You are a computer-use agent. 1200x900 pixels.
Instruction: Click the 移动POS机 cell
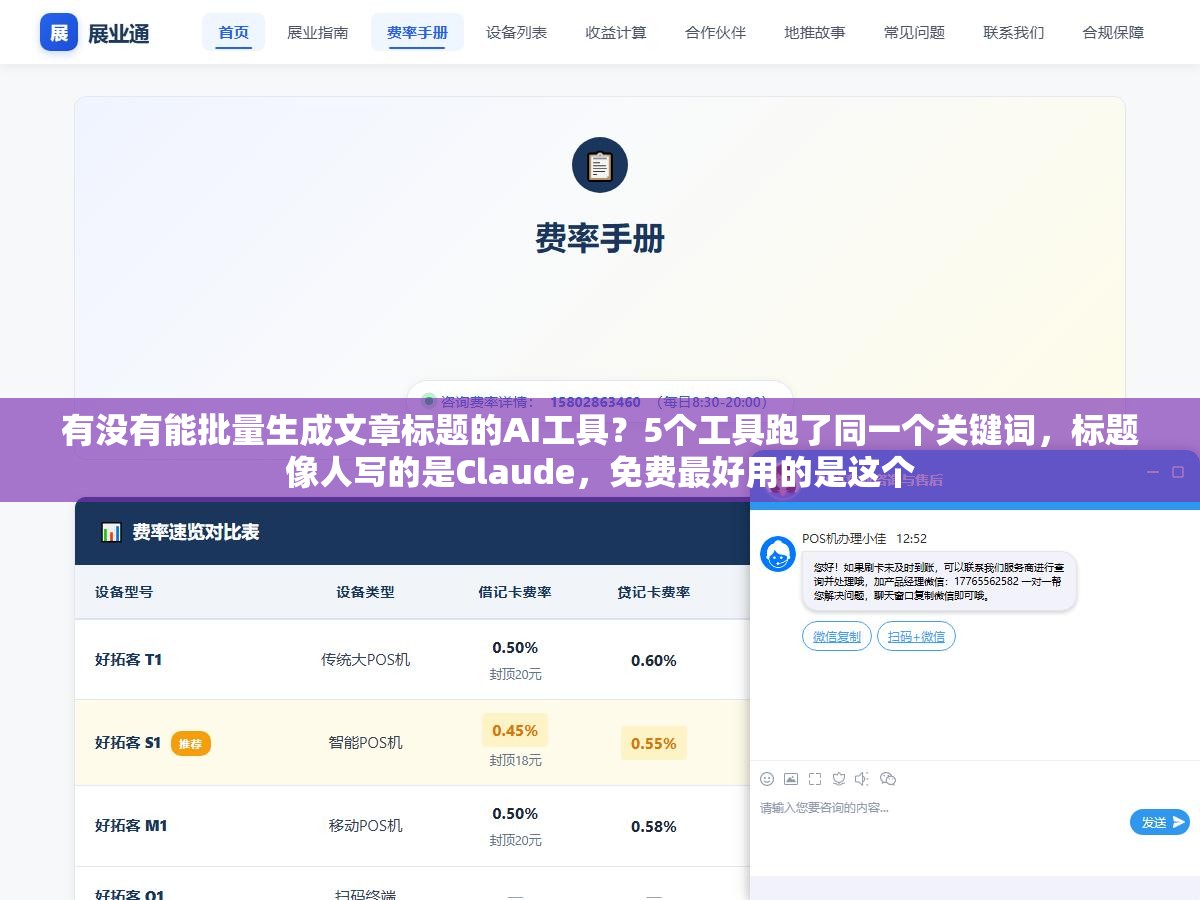pyautogui.click(x=366, y=825)
